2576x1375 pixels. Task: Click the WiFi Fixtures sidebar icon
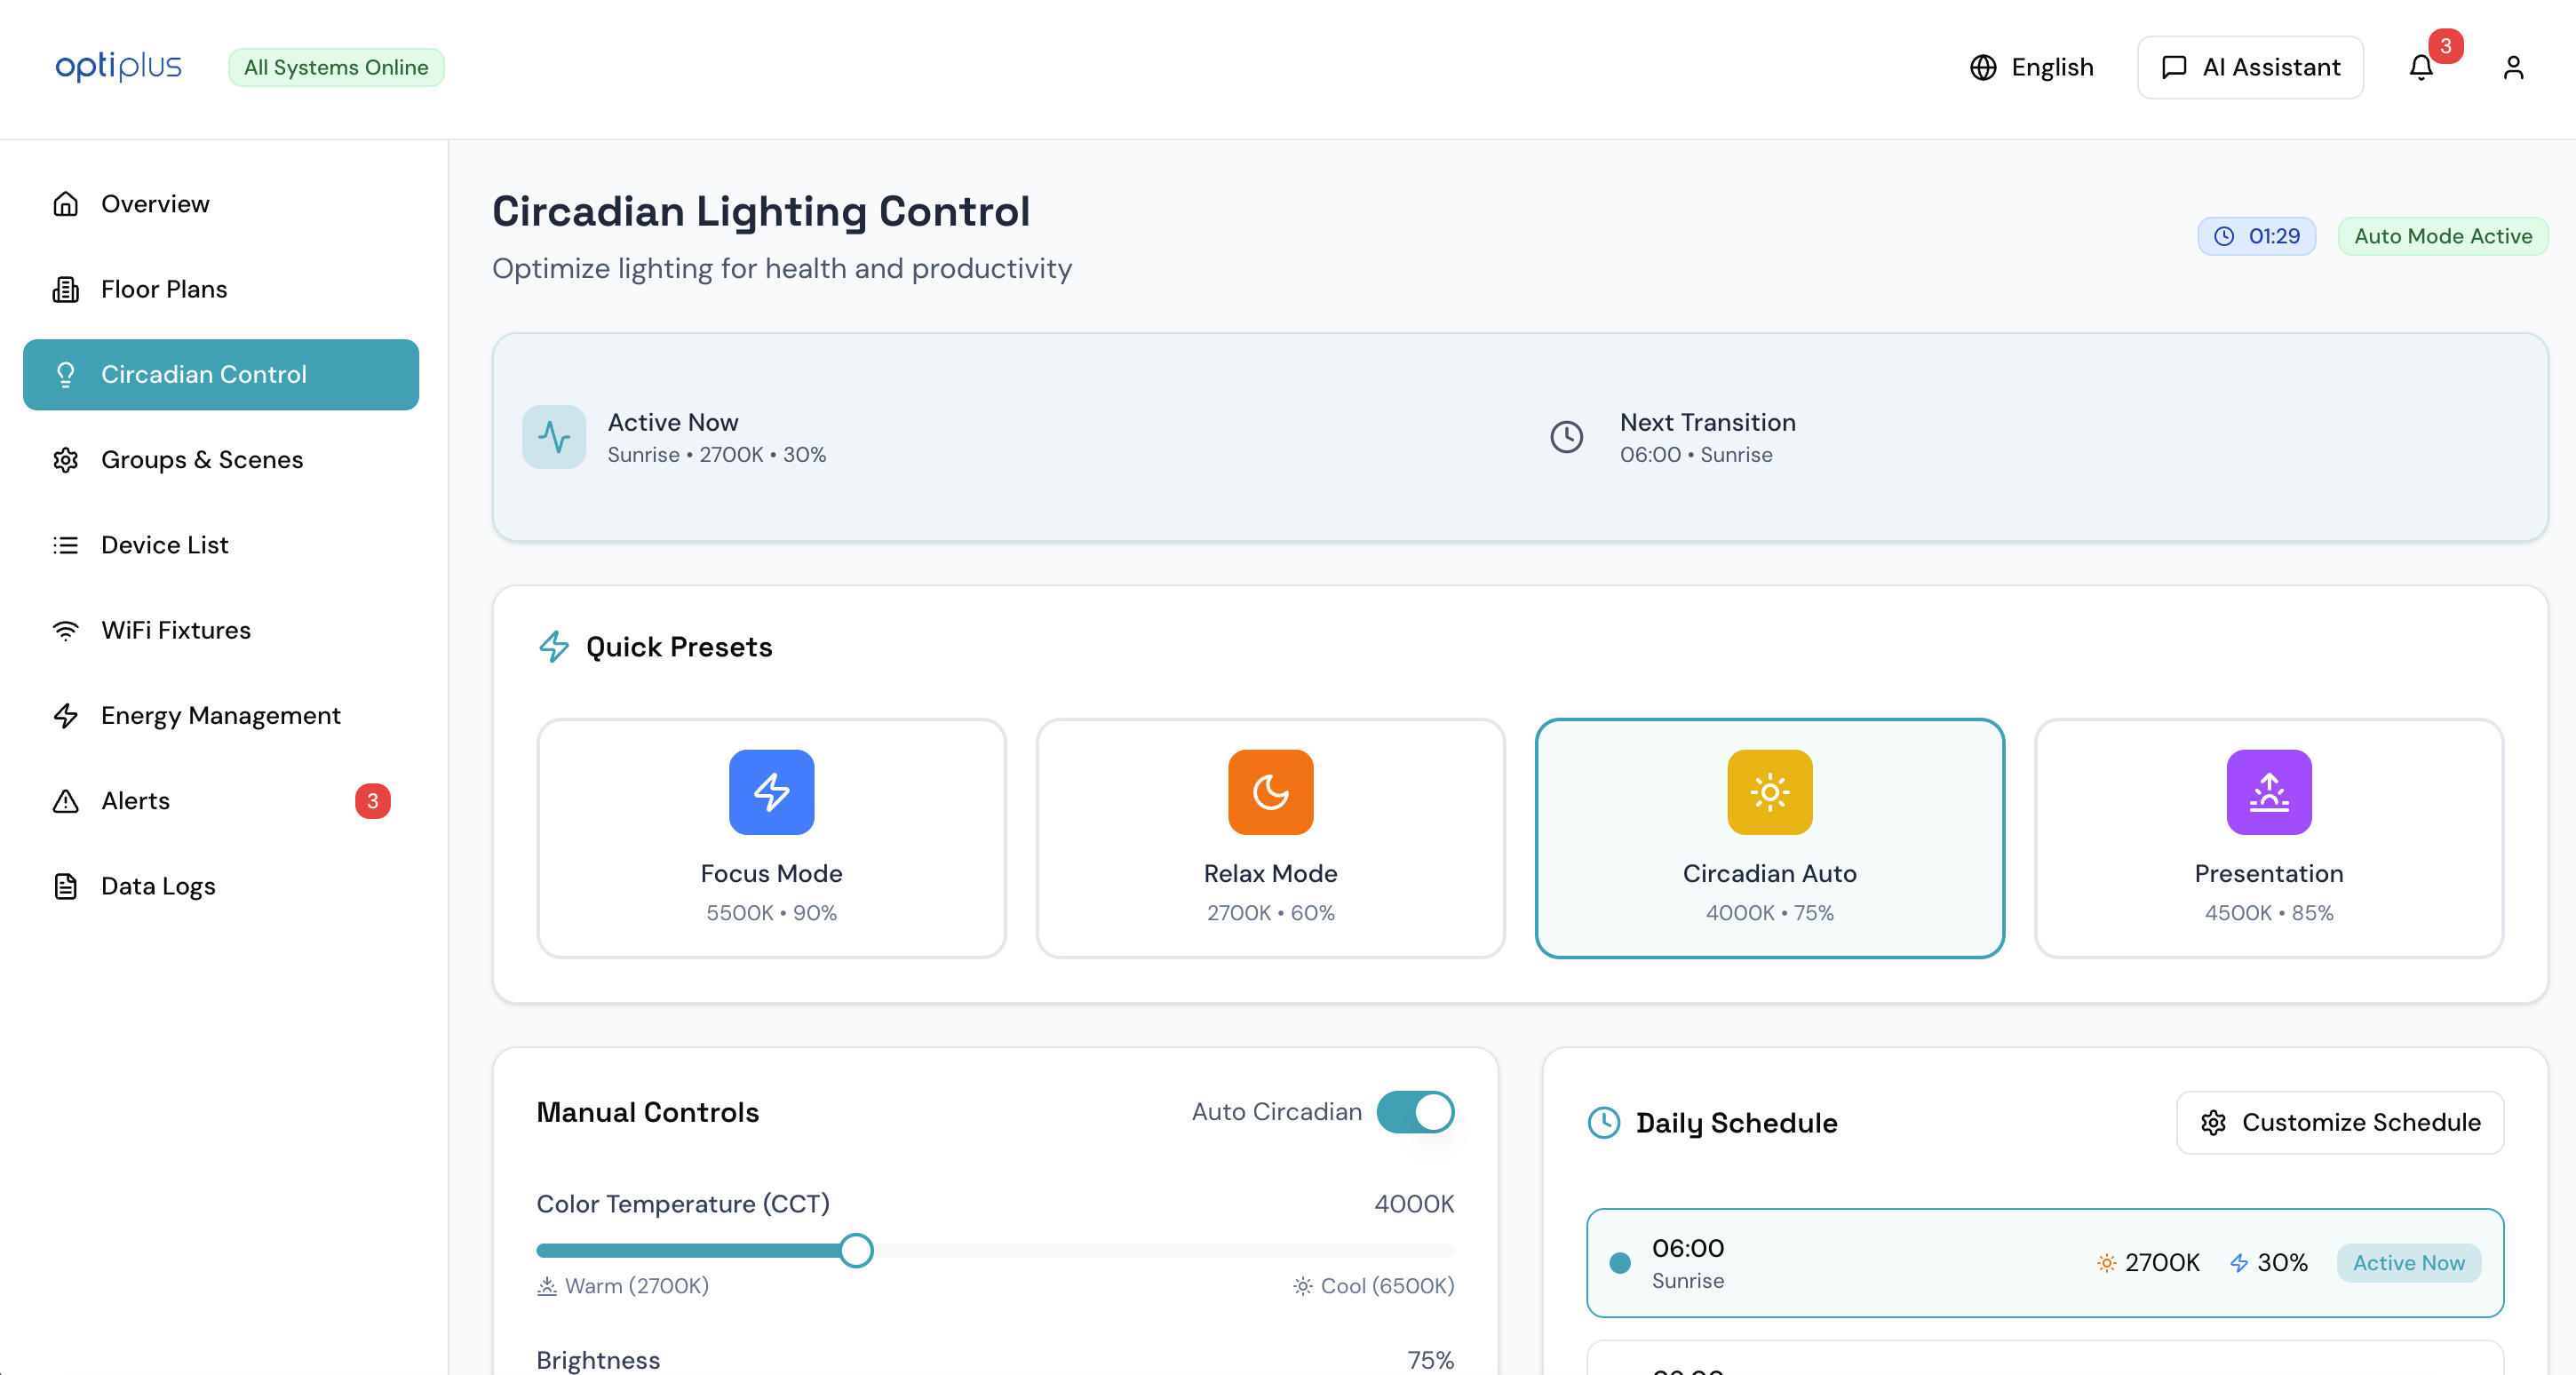tap(65, 630)
